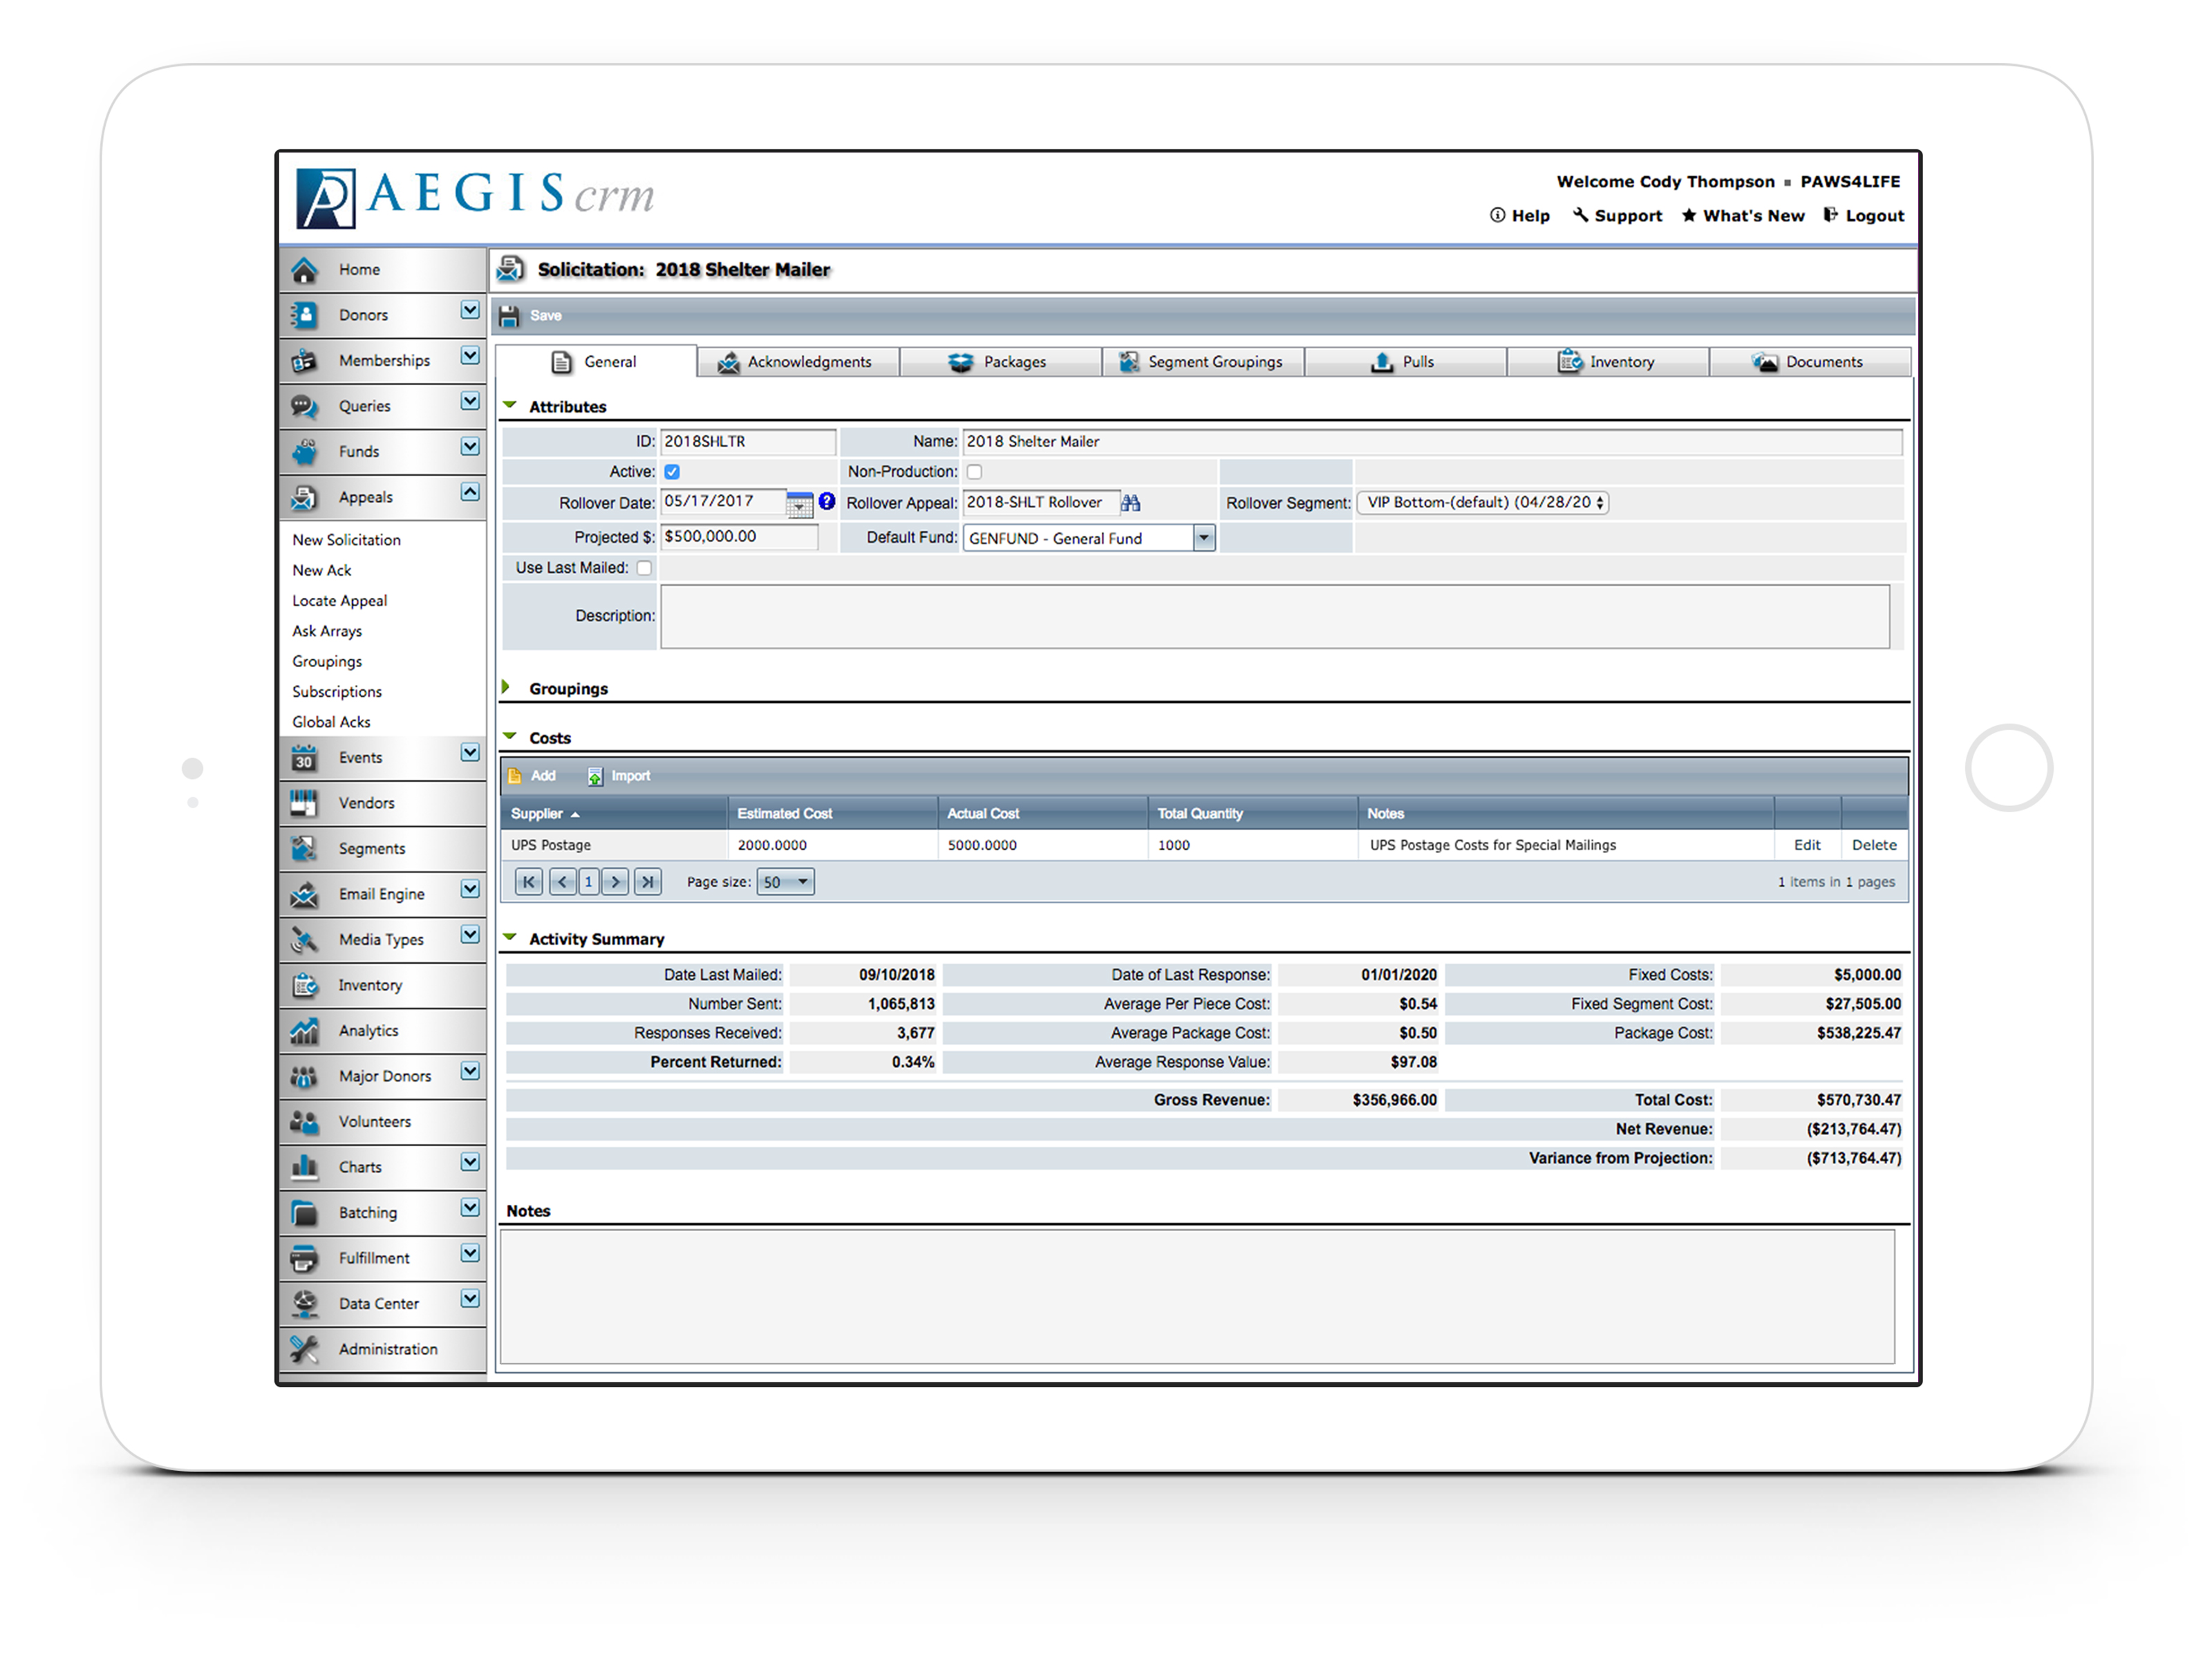Screen dimensions: 2212x1659
Task: Enable the Non-Production checkbox
Action: tap(974, 471)
